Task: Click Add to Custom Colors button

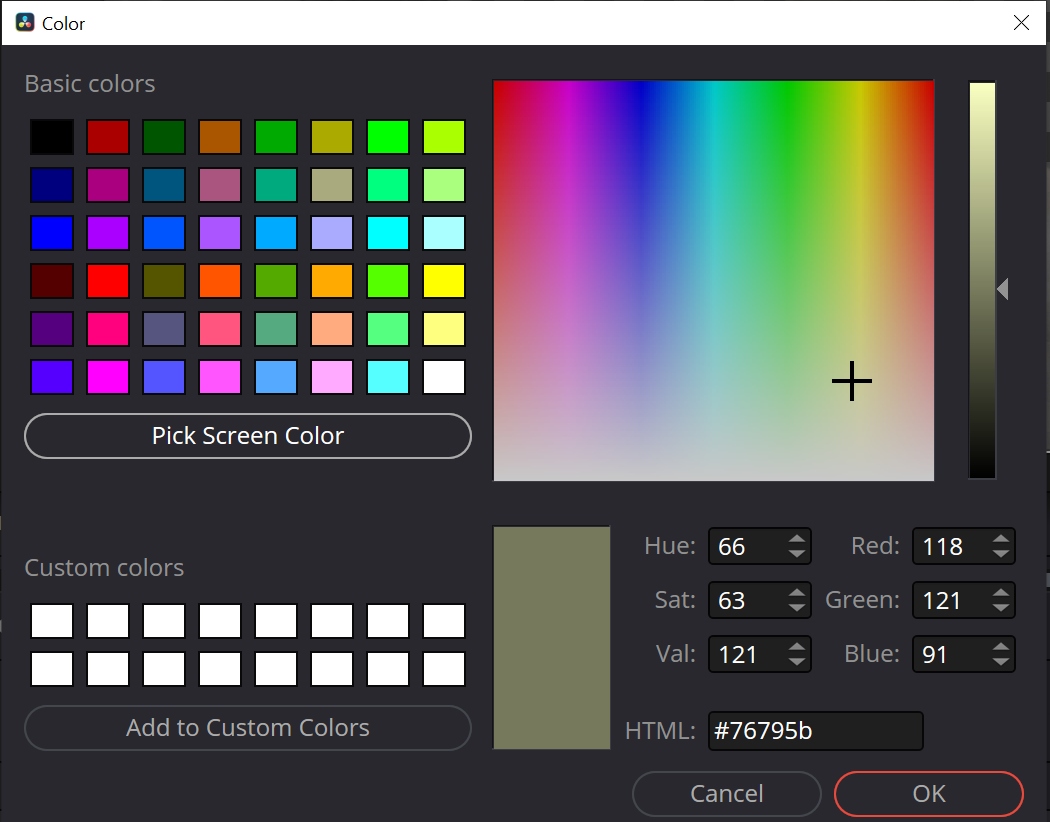Action: coord(247,728)
